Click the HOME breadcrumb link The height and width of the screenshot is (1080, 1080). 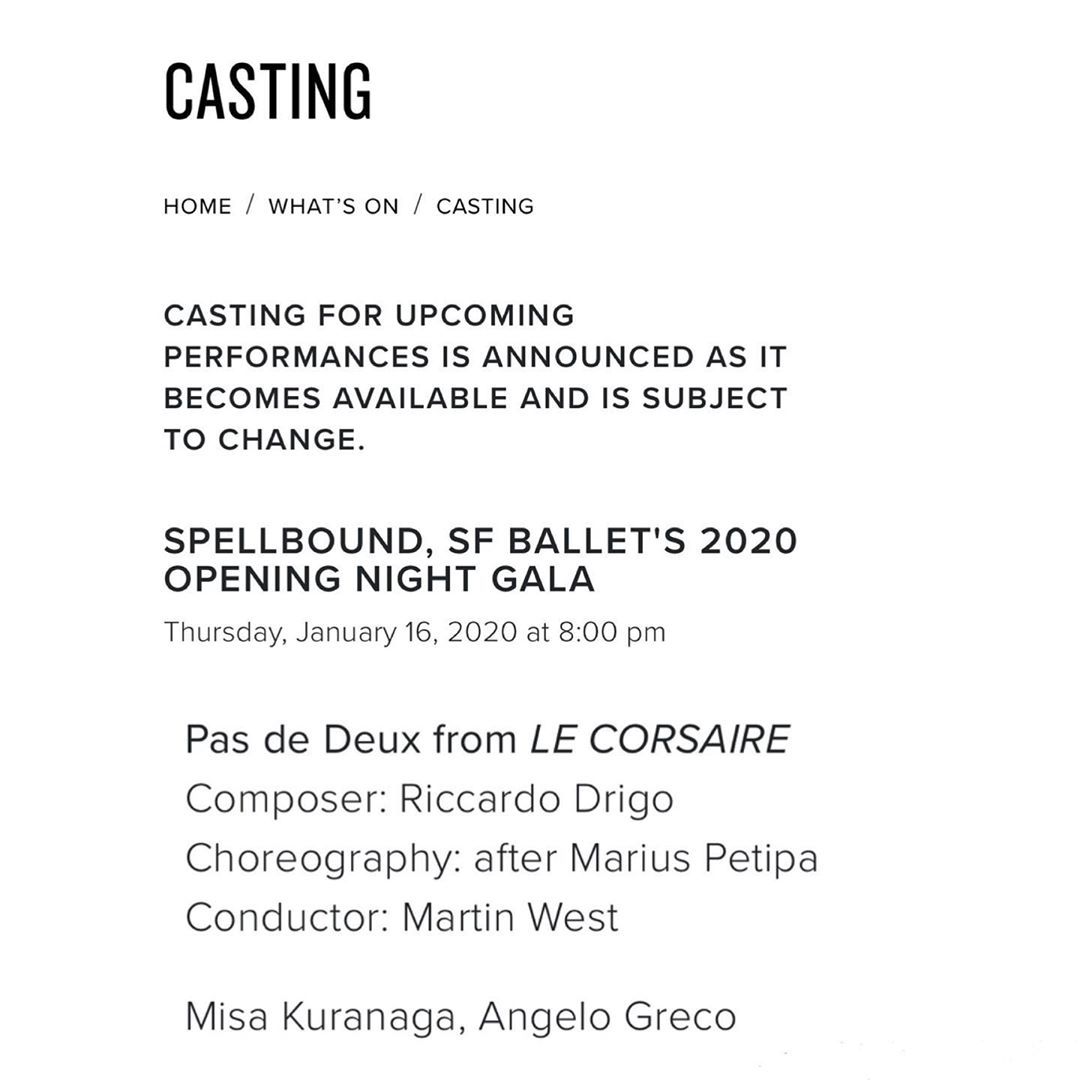tap(197, 207)
